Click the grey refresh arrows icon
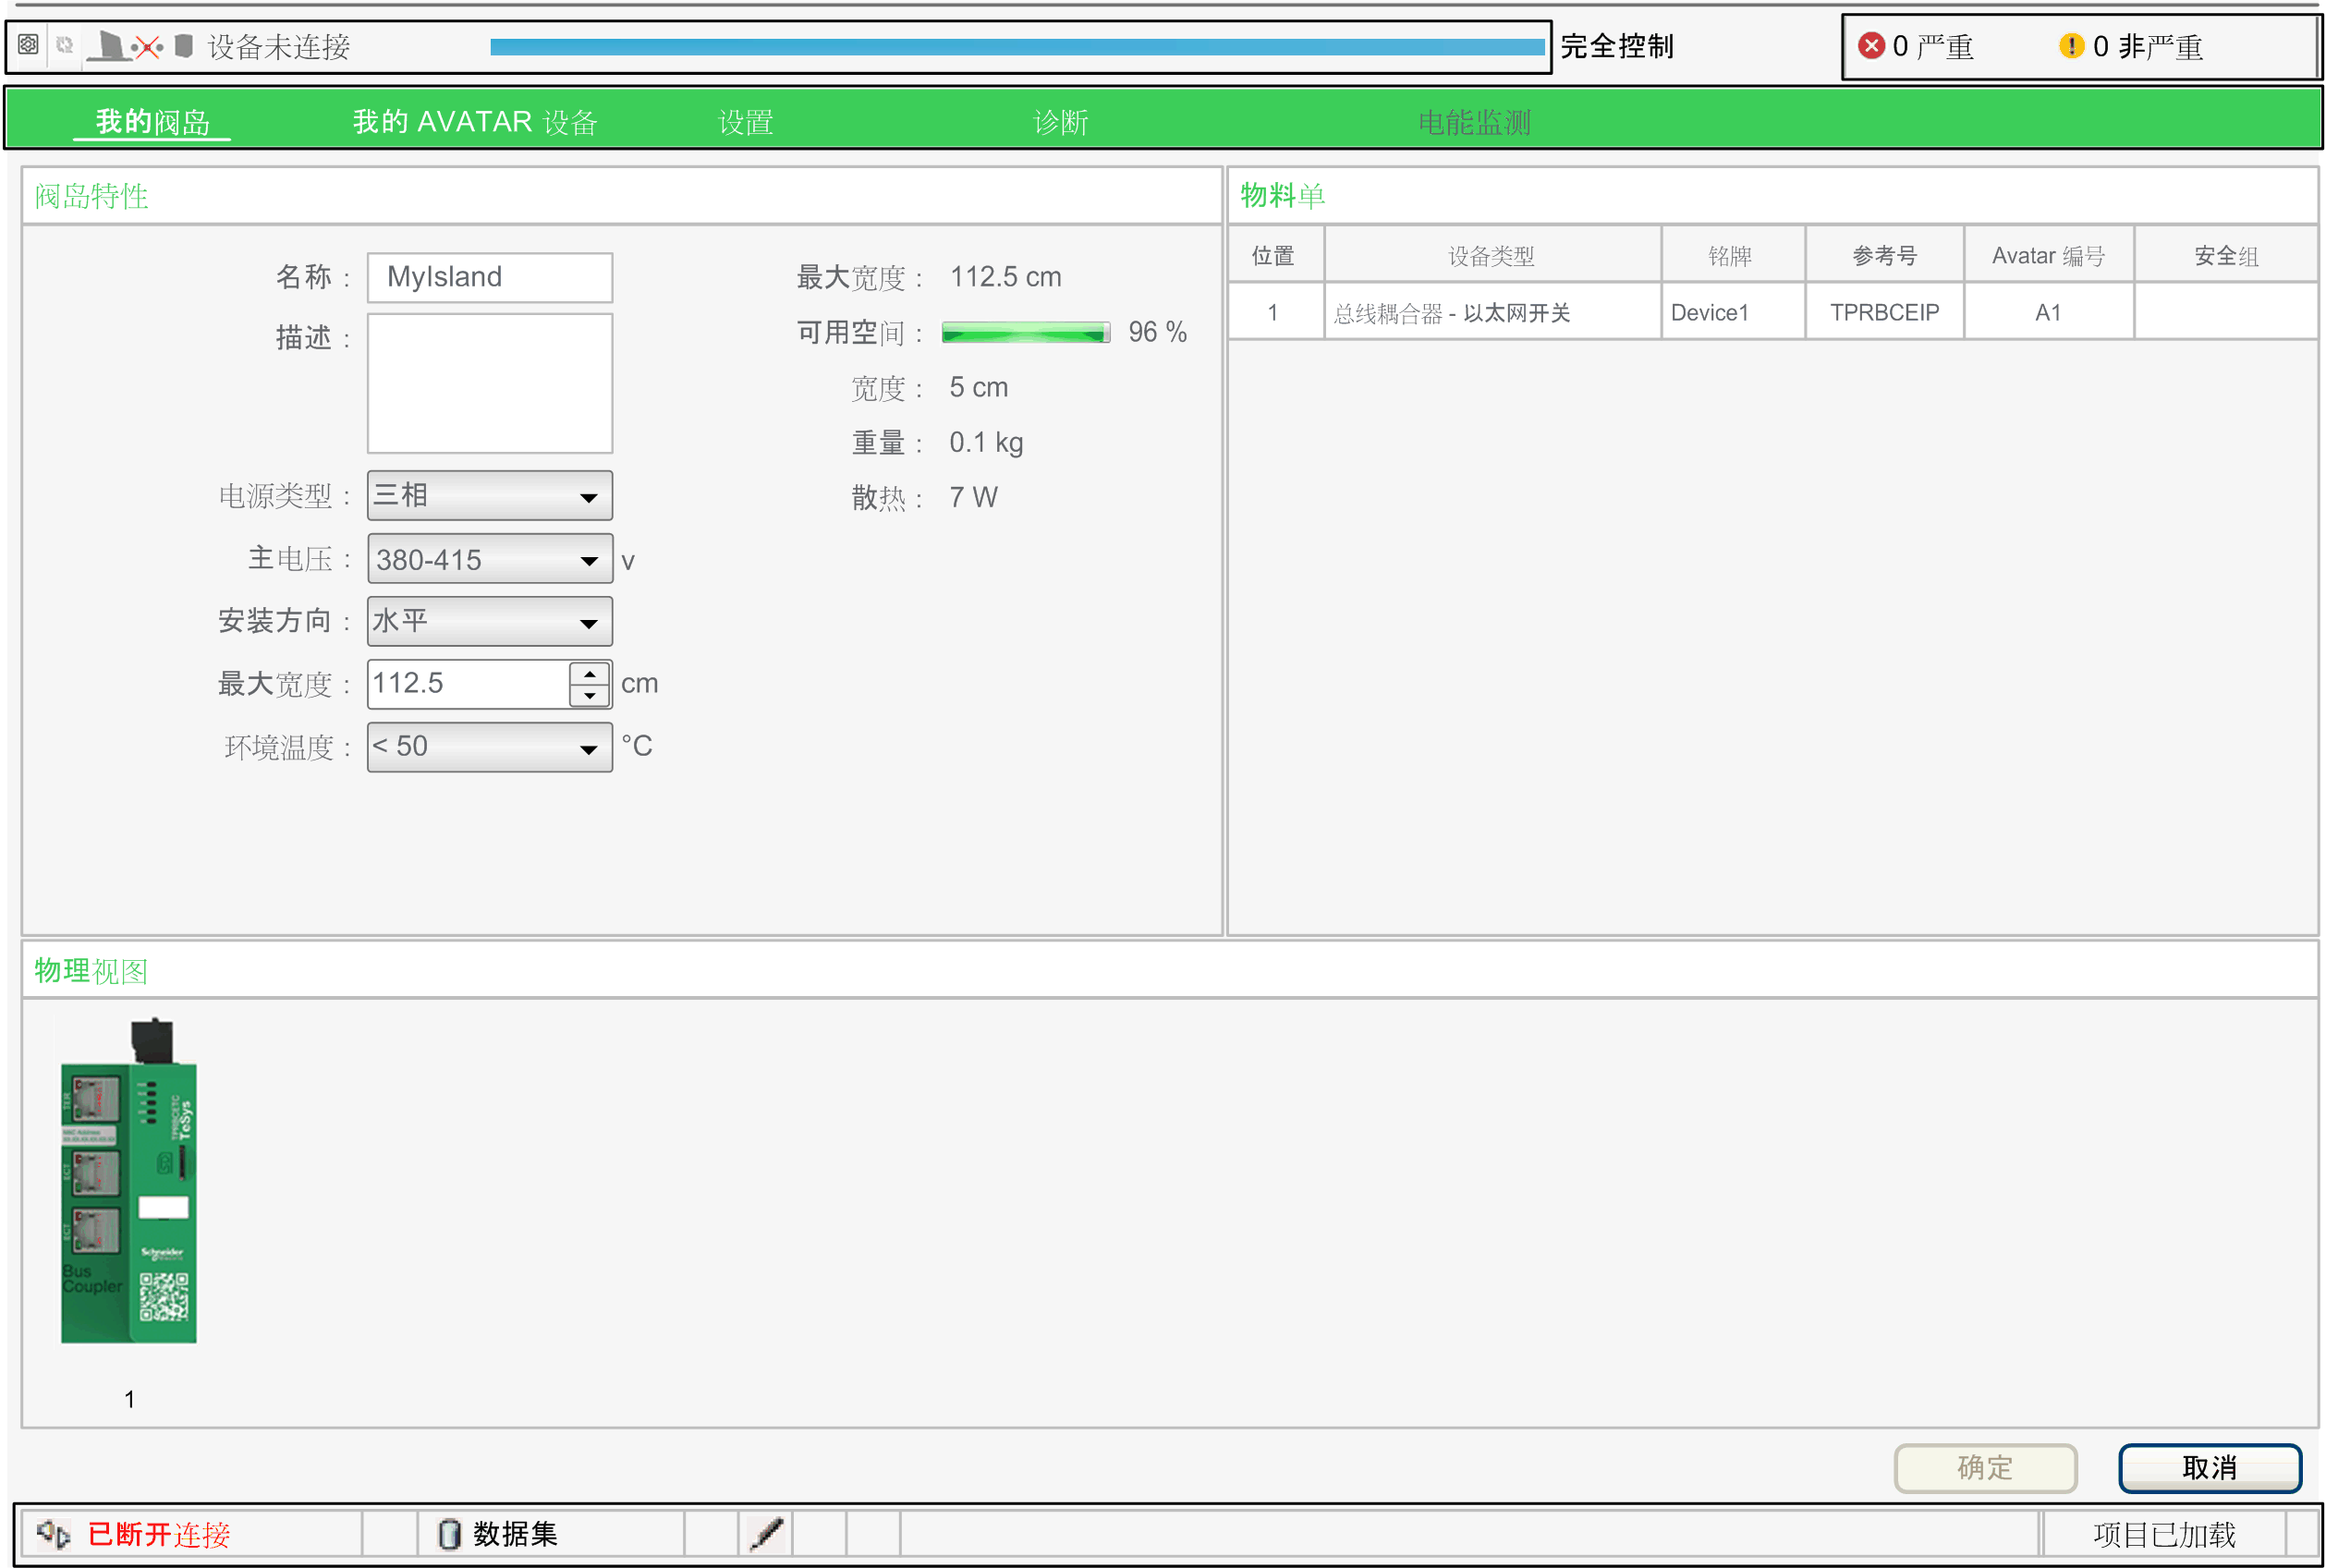This screenshot has height=1568, width=2326. [x=65, y=45]
